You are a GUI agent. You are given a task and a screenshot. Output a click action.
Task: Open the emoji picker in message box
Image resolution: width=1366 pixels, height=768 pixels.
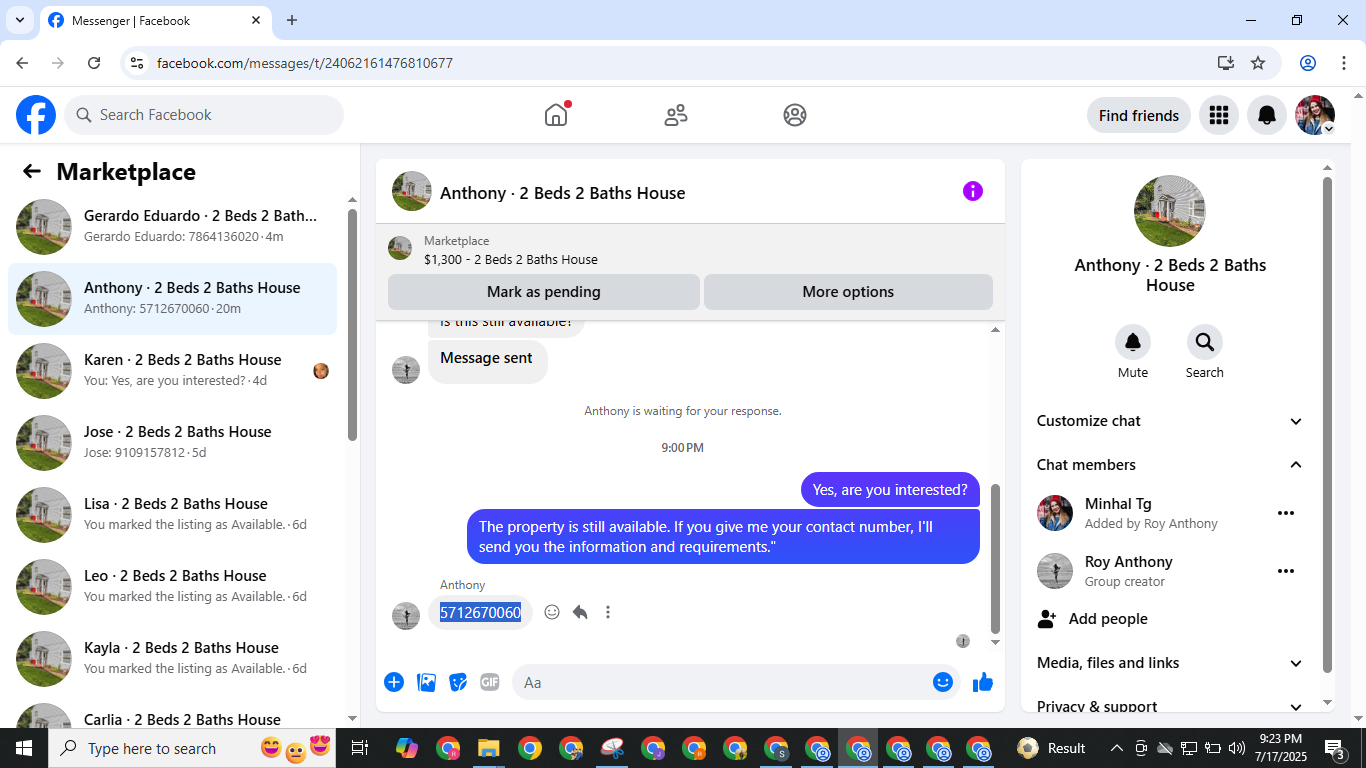click(943, 682)
